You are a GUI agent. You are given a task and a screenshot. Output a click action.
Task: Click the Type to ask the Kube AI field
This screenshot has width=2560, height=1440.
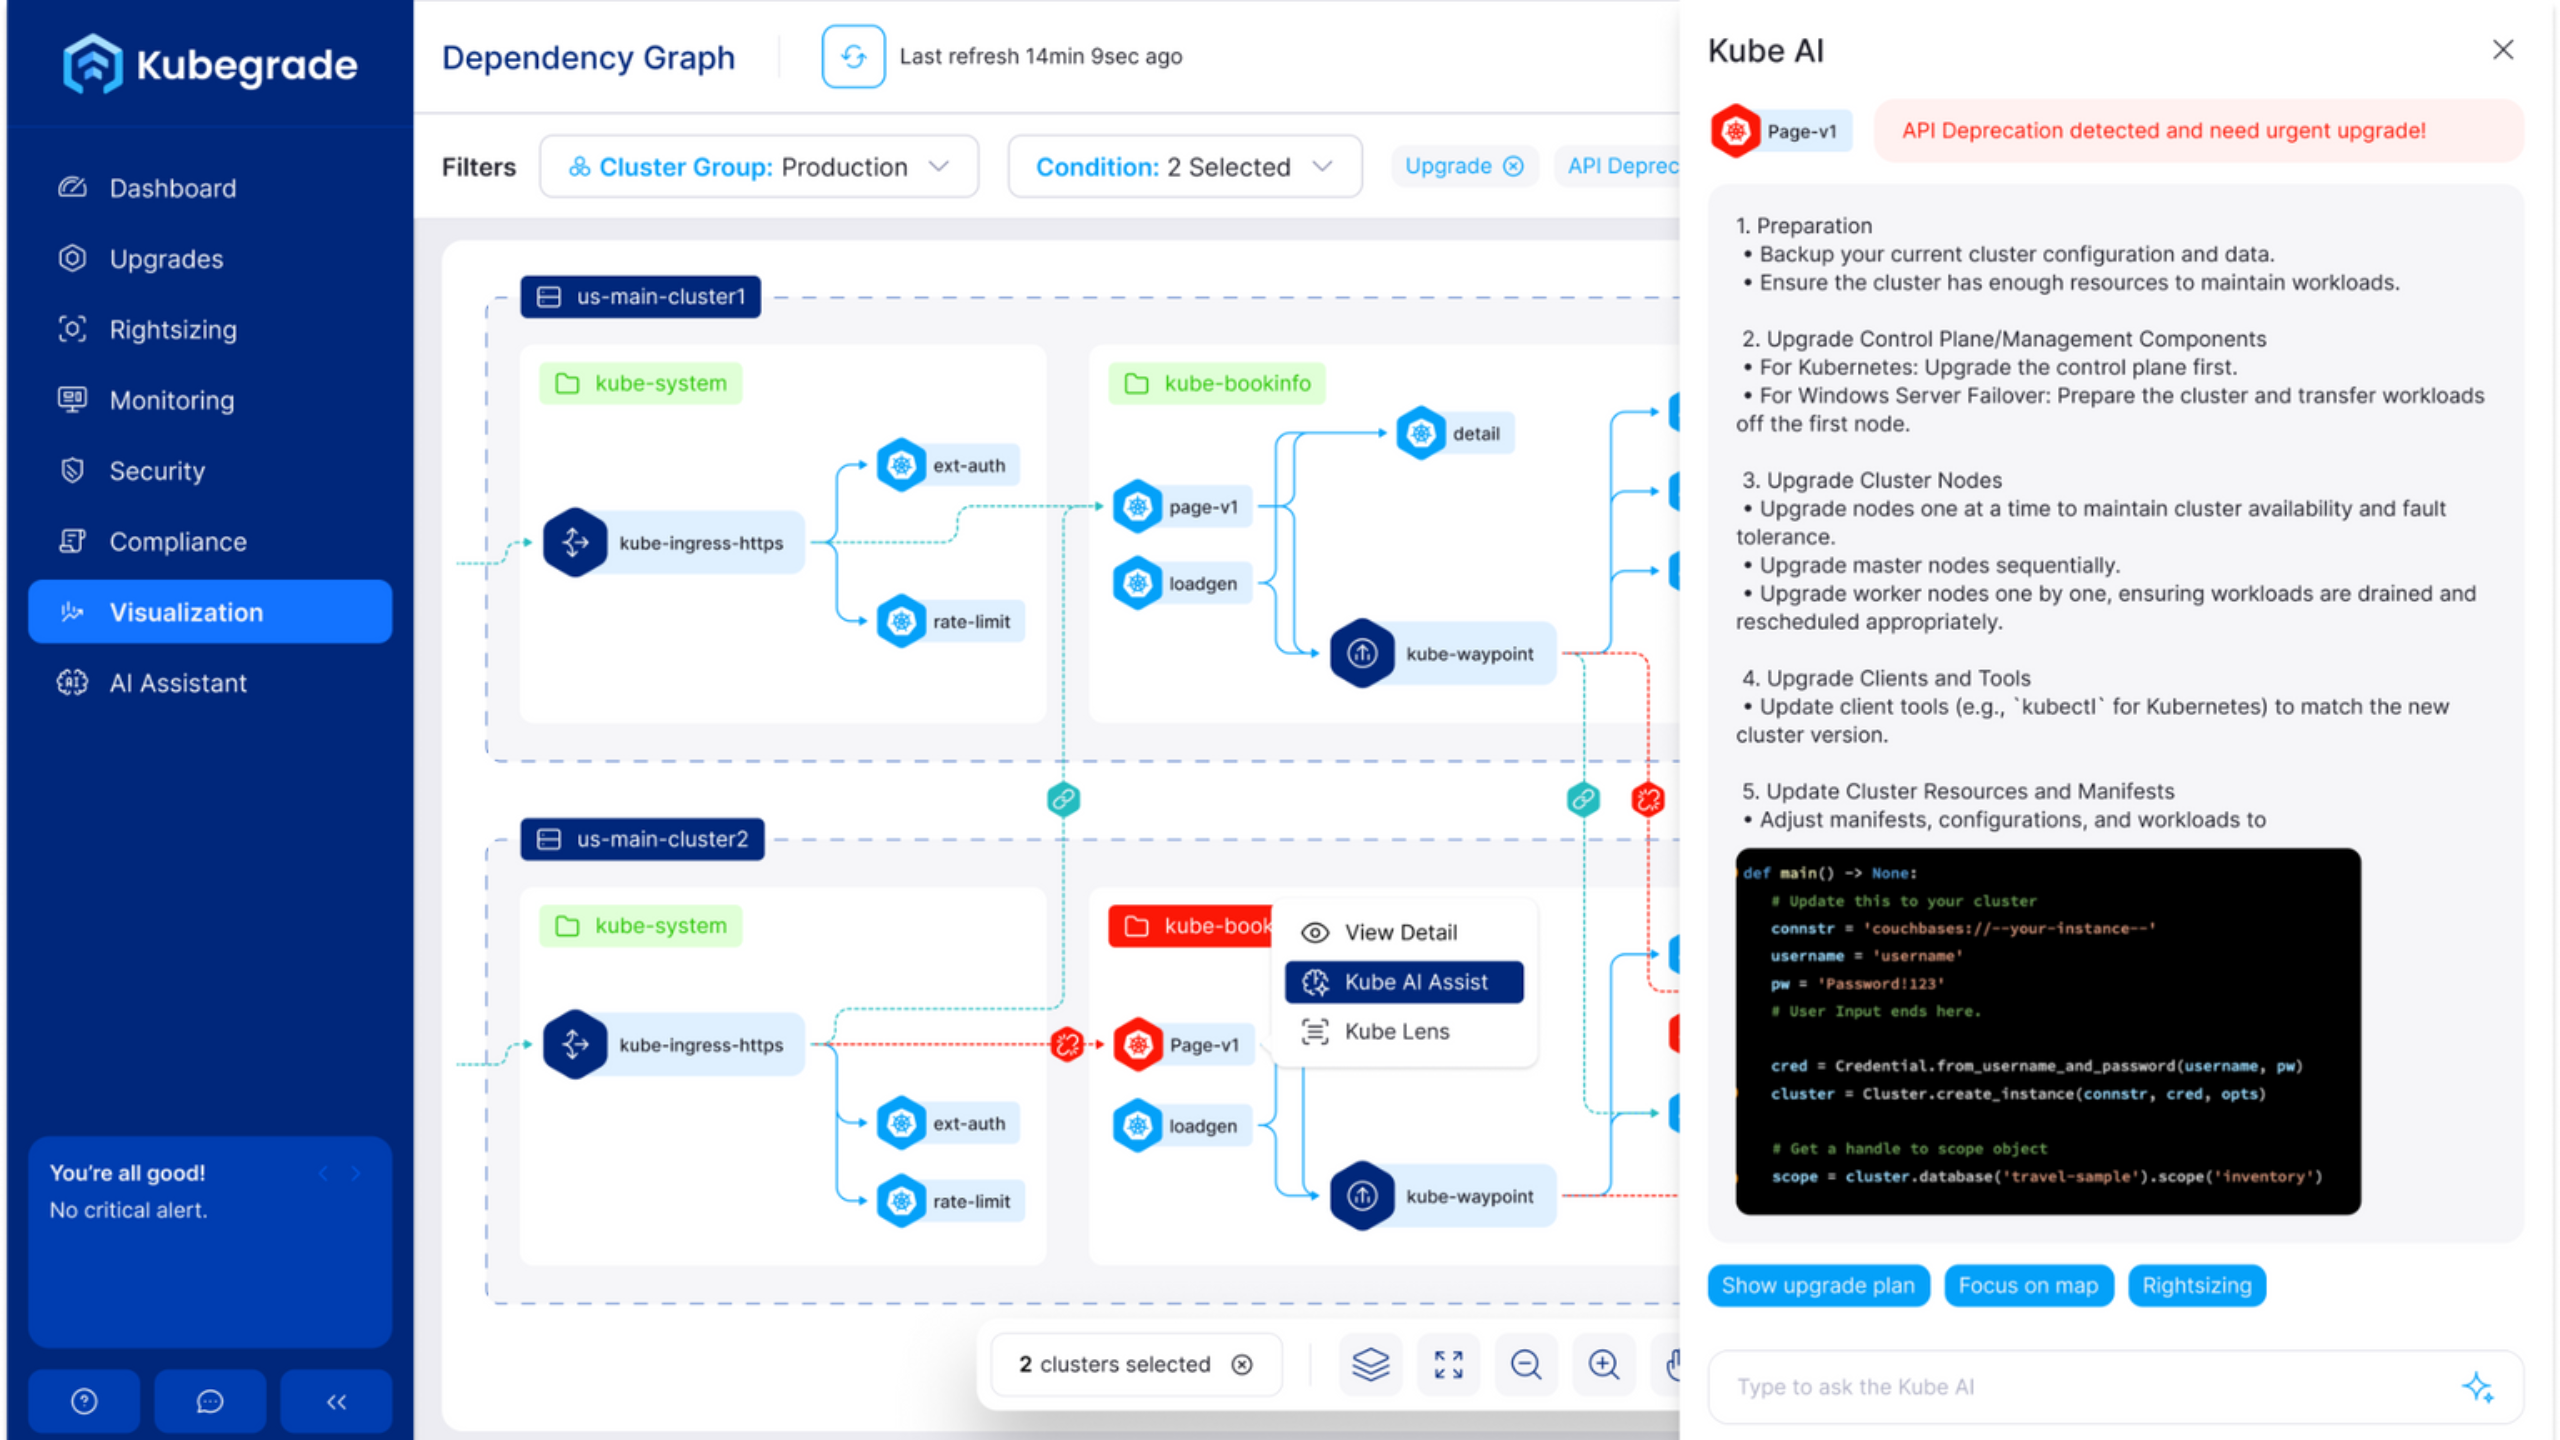(x=2080, y=1387)
